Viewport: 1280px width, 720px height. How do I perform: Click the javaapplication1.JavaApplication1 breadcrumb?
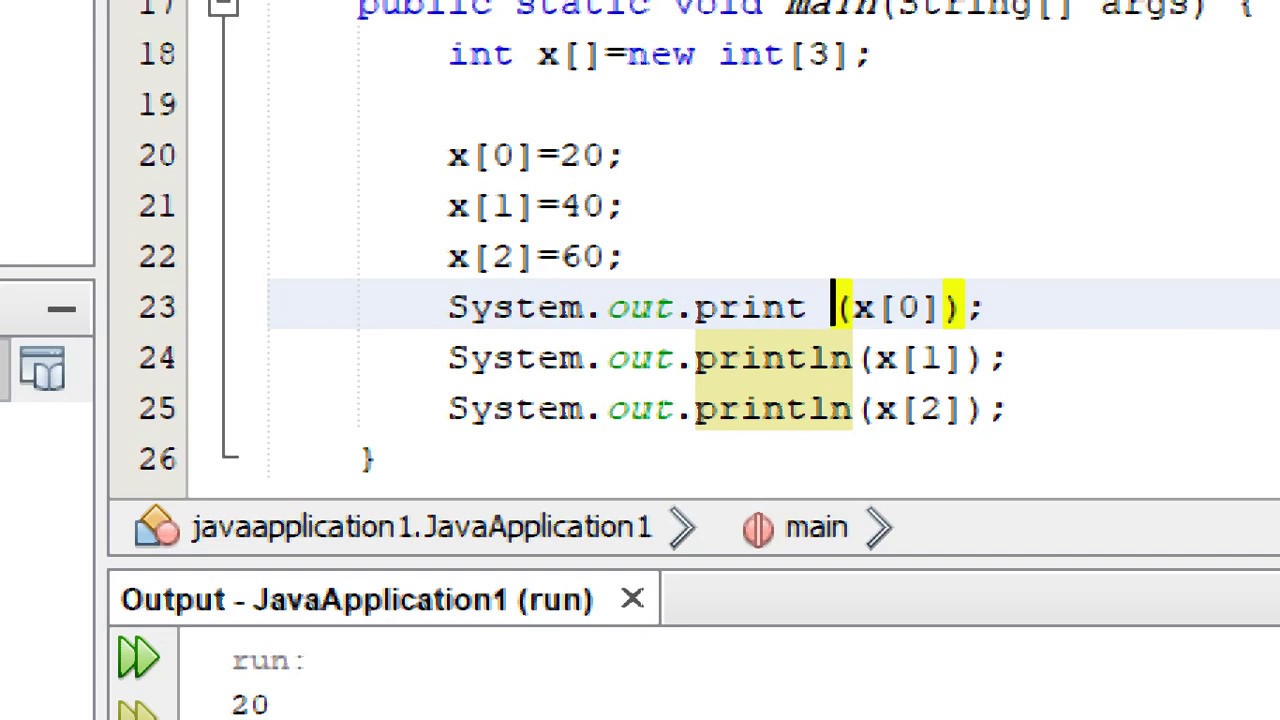pyautogui.click(x=421, y=527)
